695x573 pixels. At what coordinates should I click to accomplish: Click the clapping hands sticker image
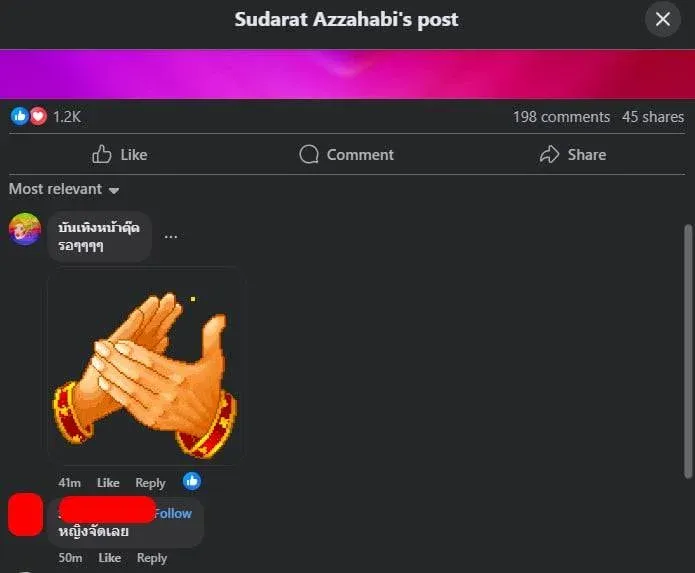pyautogui.click(x=145, y=366)
